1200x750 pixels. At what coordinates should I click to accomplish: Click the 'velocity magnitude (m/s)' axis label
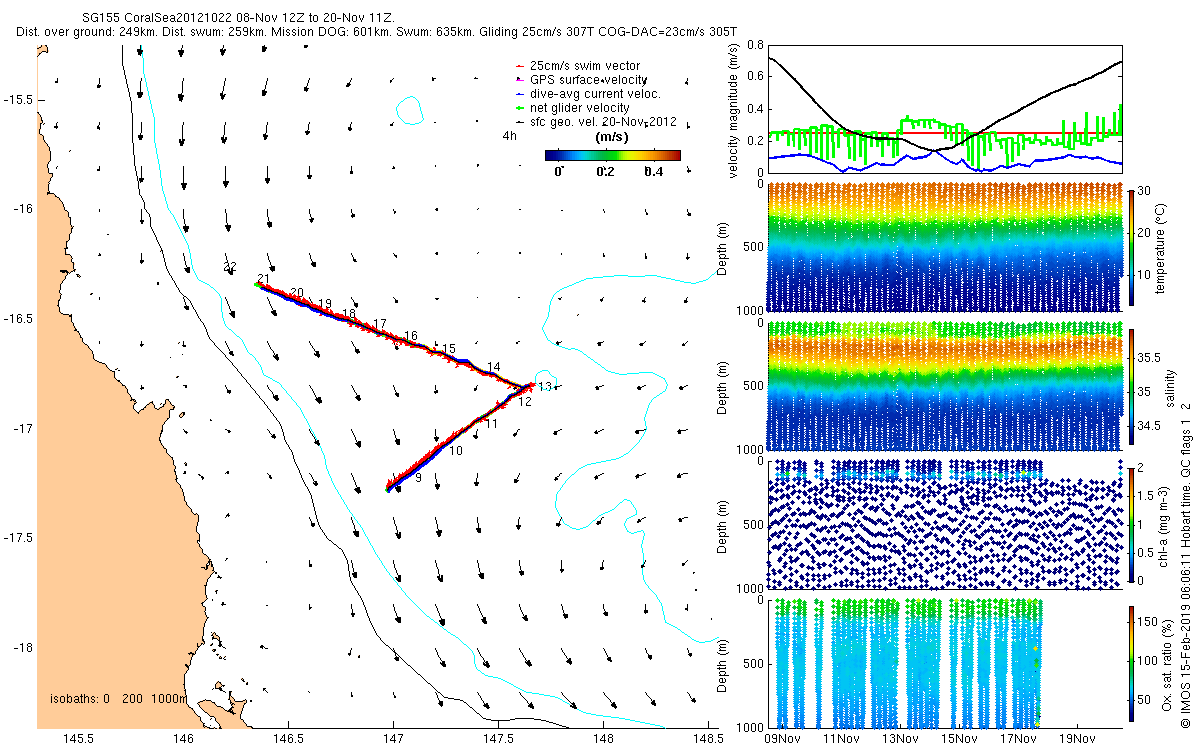pos(735,109)
